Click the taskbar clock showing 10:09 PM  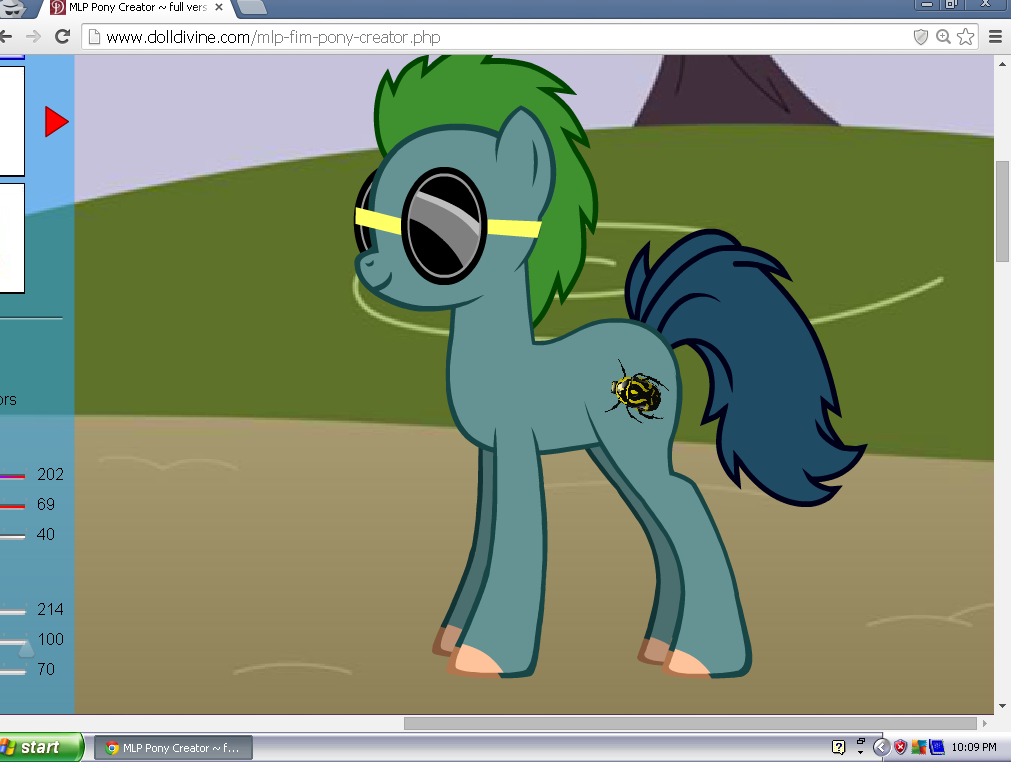pyautogui.click(x=974, y=746)
